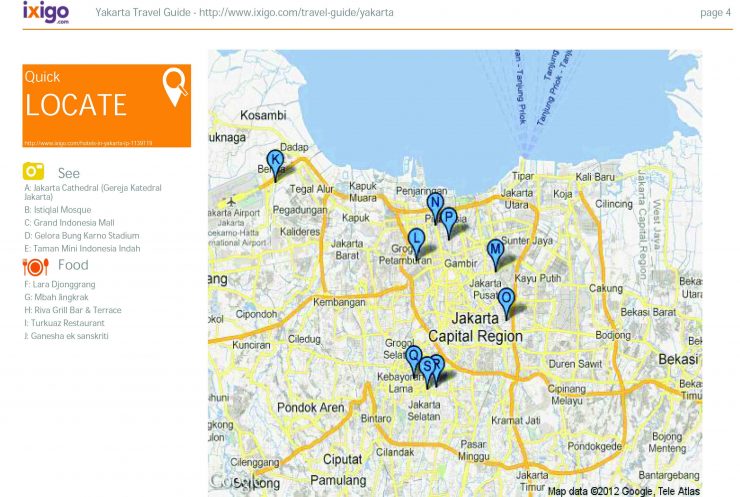Click the Jakarta Capital Region map label
The image size is (740, 497).
tap(475, 327)
